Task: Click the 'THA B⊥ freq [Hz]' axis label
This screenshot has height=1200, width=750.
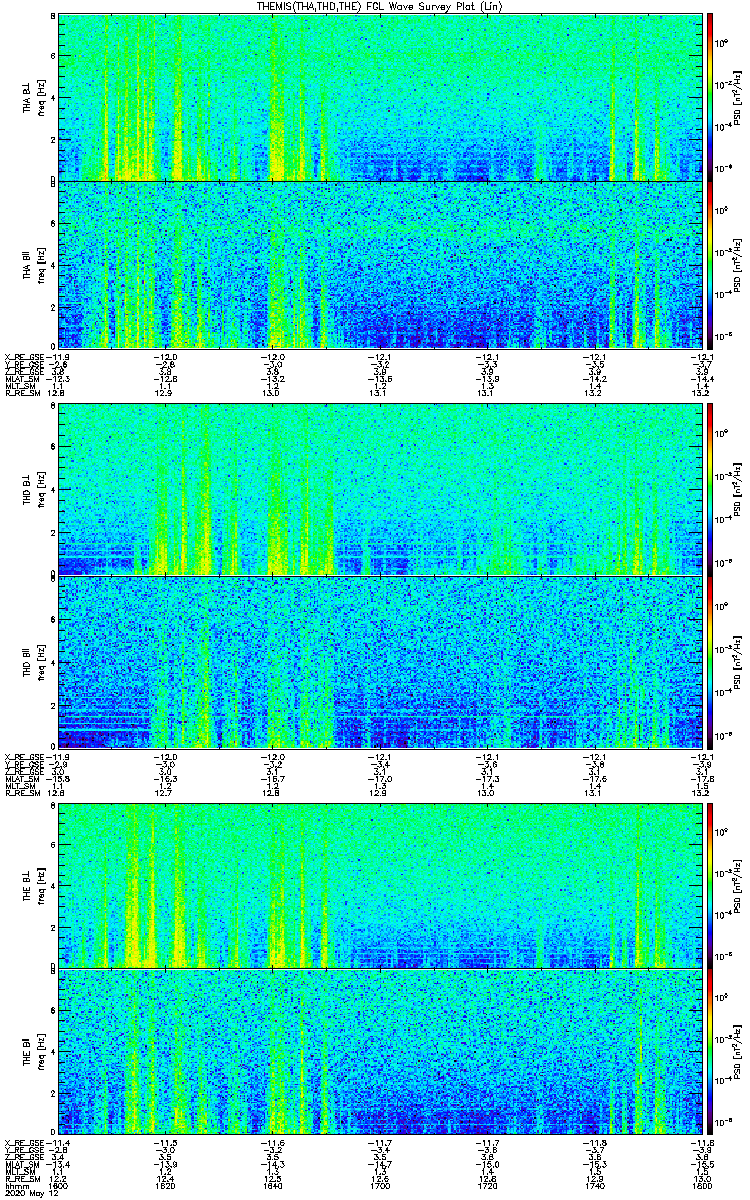Action: tap(33, 97)
